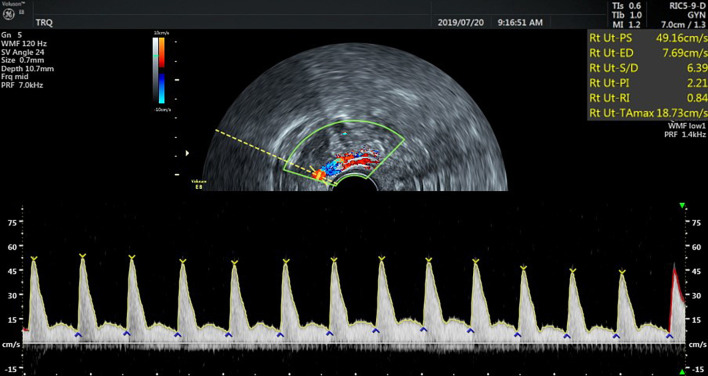Select the last yellow peak systolic marker

(x=622, y=272)
